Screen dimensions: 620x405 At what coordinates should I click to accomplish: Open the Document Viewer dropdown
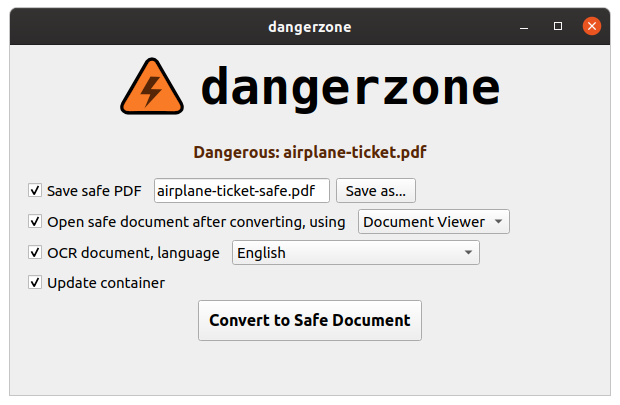[434, 221]
